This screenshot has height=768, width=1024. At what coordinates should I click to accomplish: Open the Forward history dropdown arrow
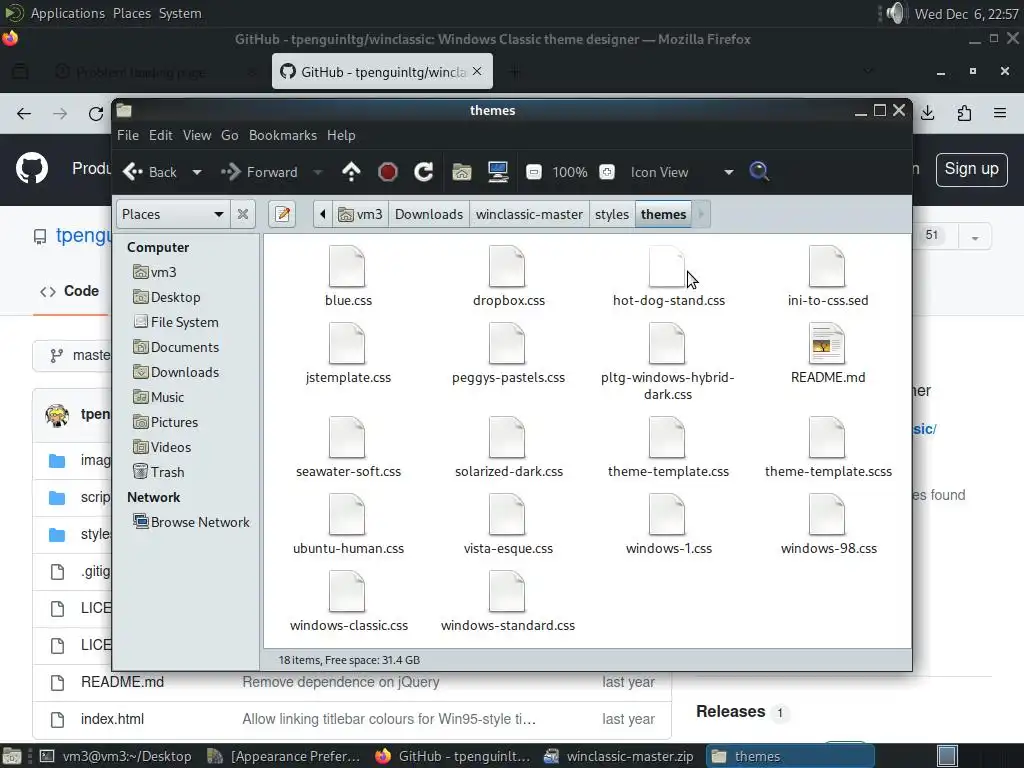click(318, 172)
